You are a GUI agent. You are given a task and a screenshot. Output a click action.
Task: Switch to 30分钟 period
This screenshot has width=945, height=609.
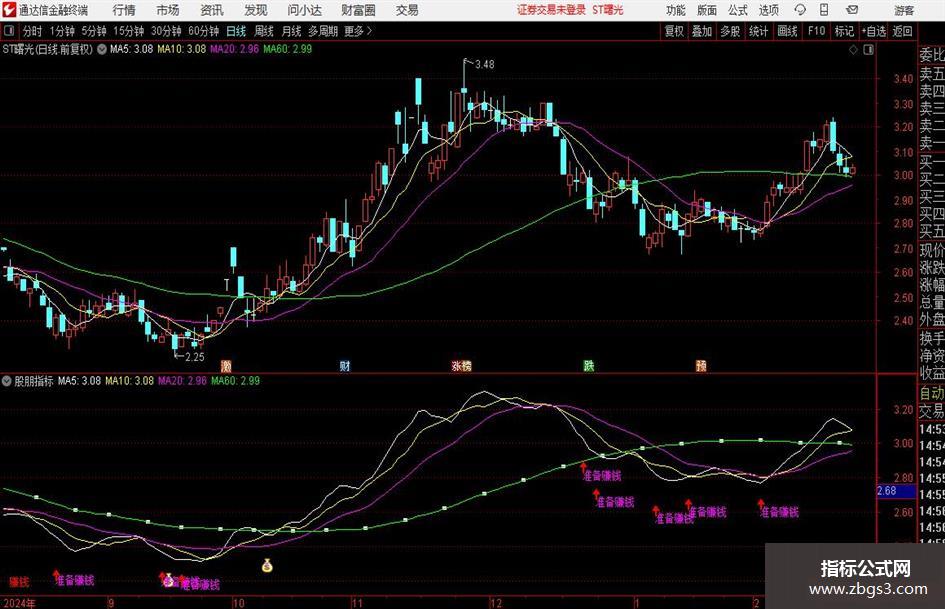pos(166,31)
